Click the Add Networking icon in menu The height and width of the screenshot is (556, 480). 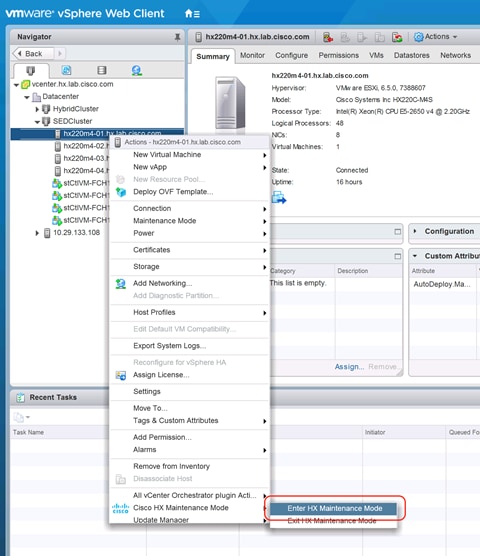[x=121, y=284]
